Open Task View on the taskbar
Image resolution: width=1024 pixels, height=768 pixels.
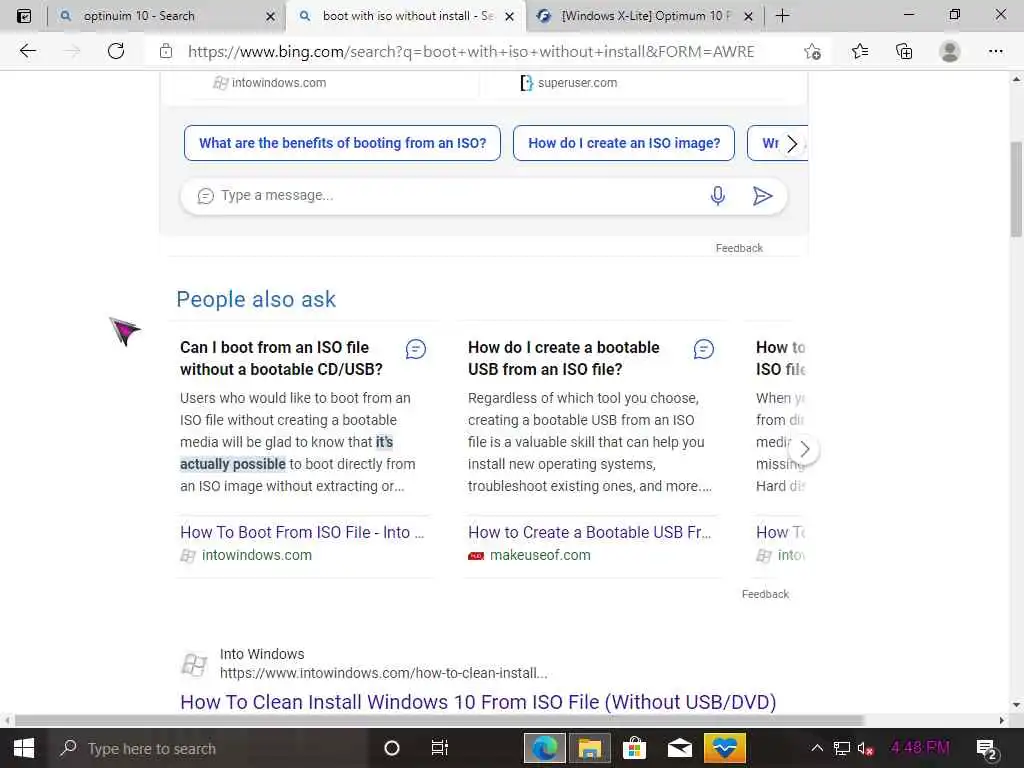[440, 748]
